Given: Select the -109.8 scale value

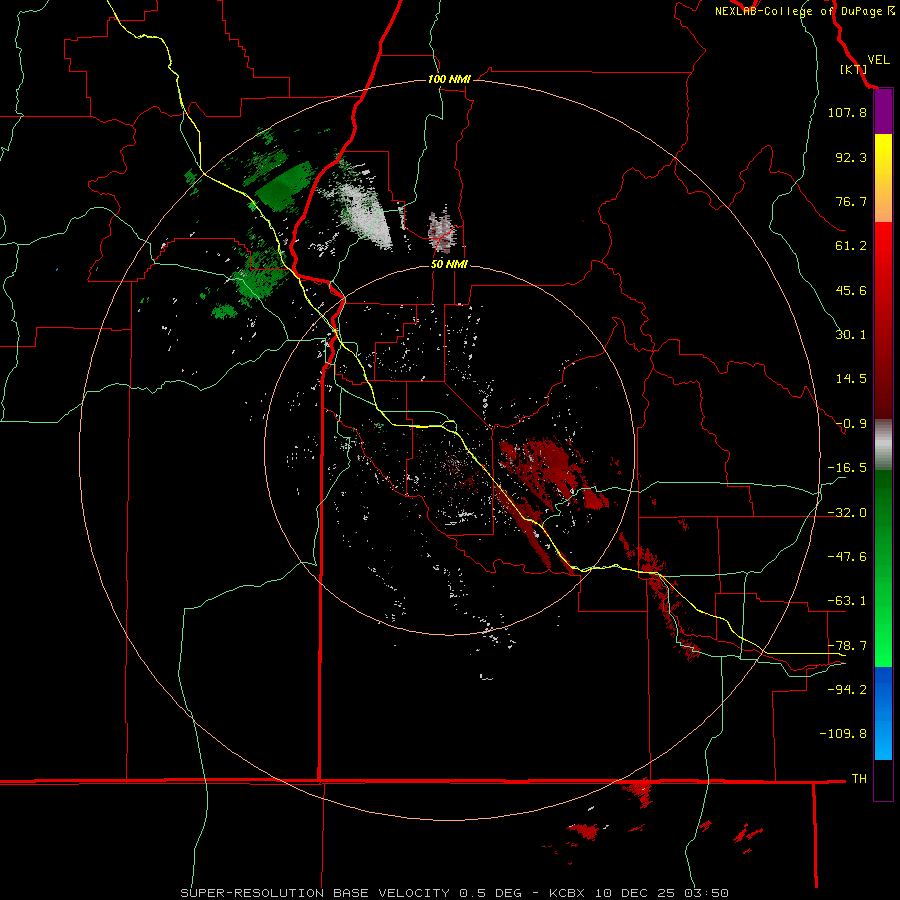Looking at the screenshot, I should (843, 734).
